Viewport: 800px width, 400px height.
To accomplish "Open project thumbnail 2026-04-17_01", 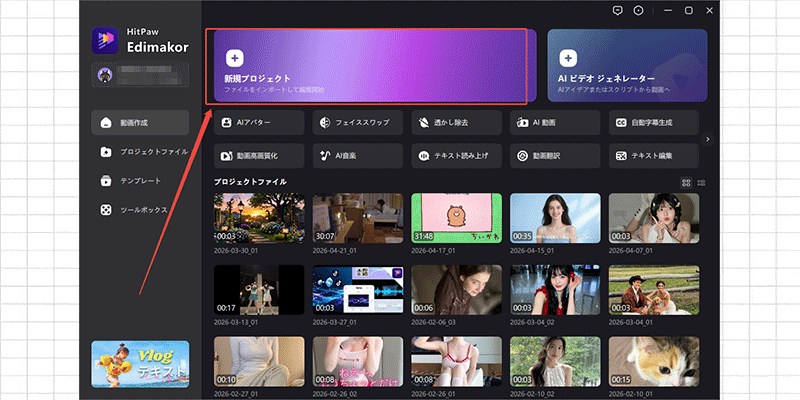I will point(457,218).
